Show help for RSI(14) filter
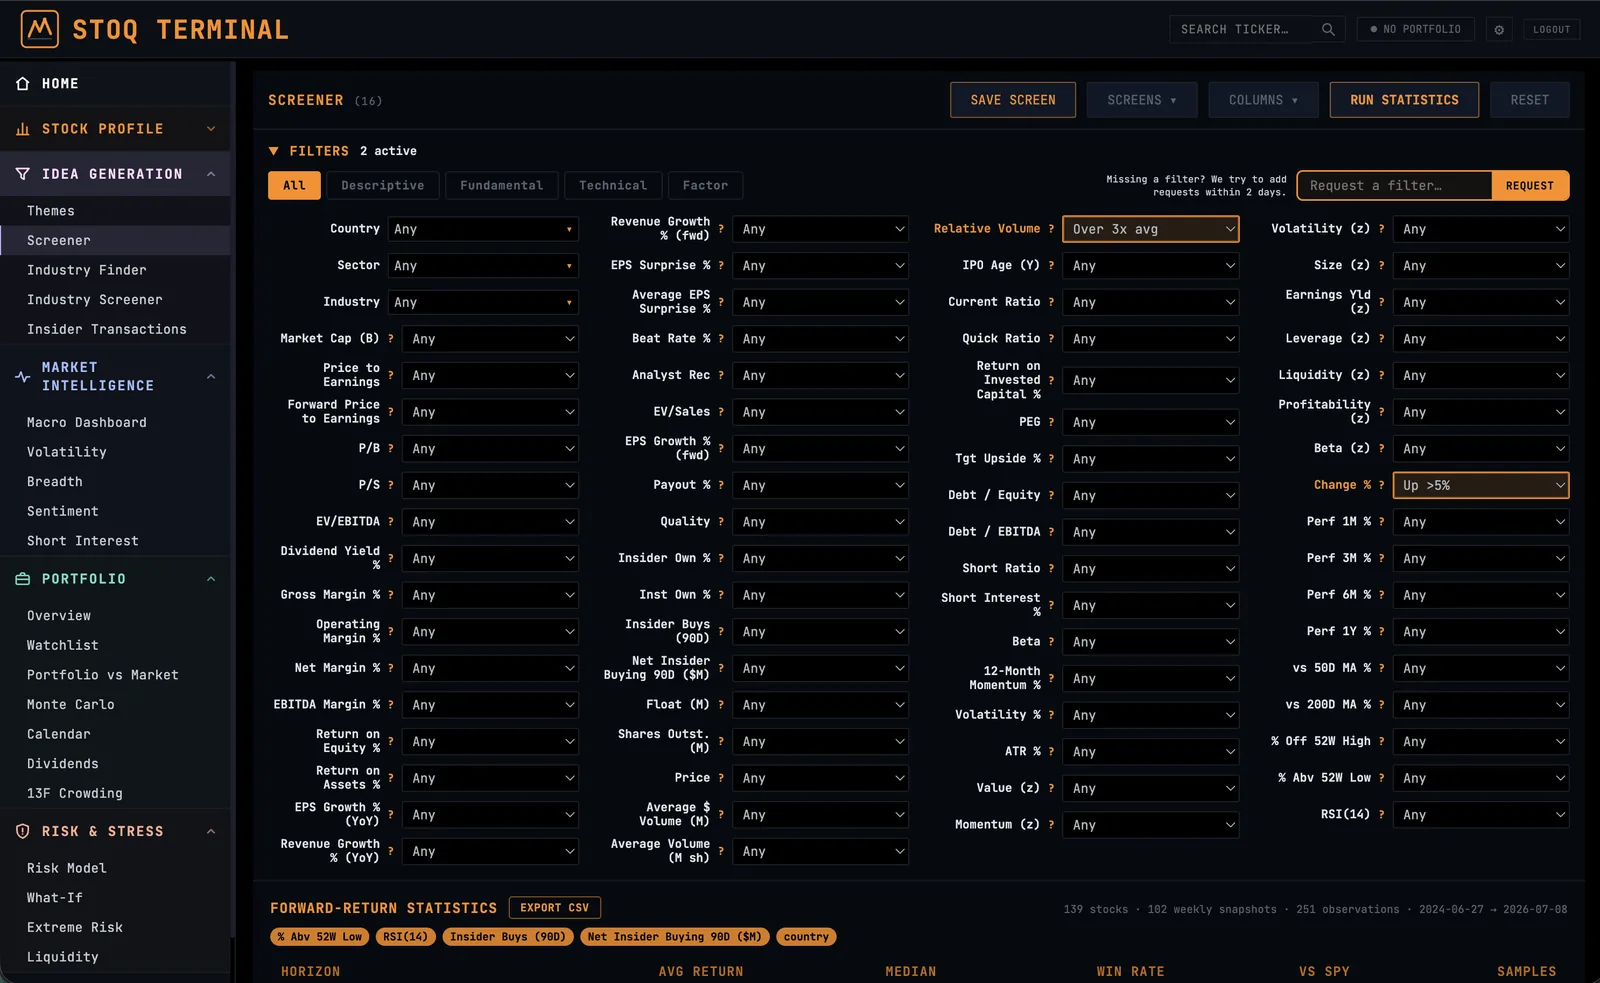This screenshot has height=983, width=1600. [1381, 815]
